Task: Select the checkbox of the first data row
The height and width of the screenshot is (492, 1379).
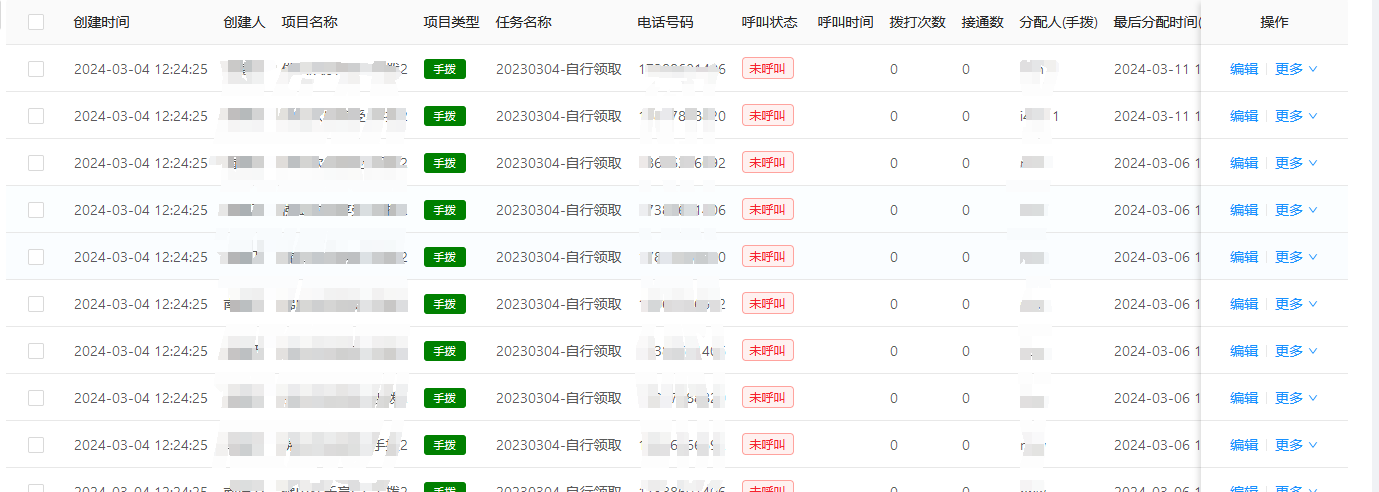Action: point(36,69)
